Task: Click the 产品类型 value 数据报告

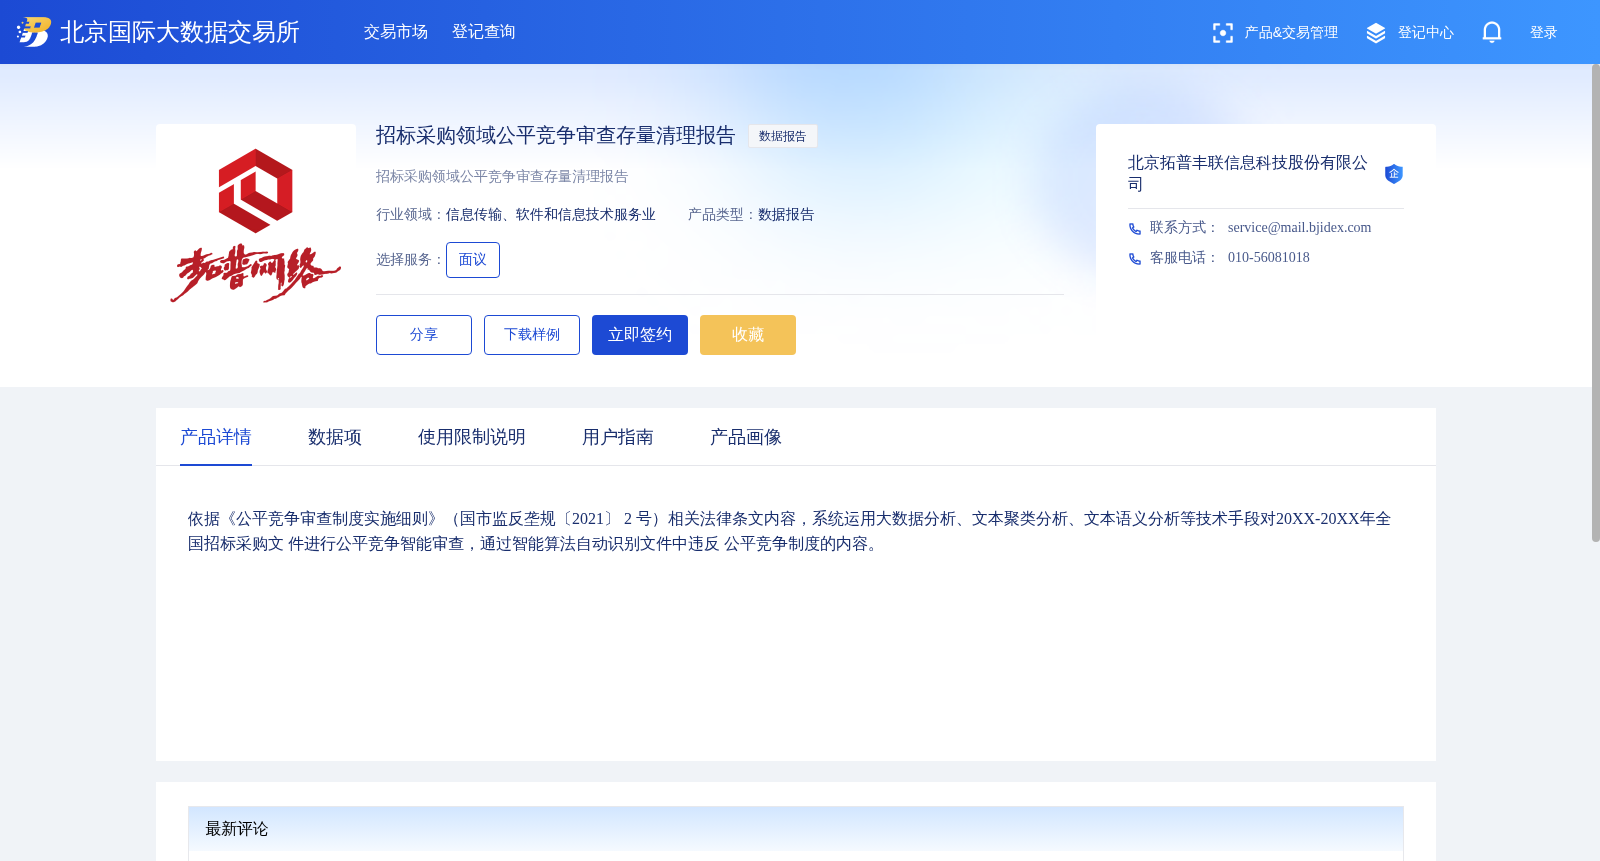Action: tap(786, 215)
